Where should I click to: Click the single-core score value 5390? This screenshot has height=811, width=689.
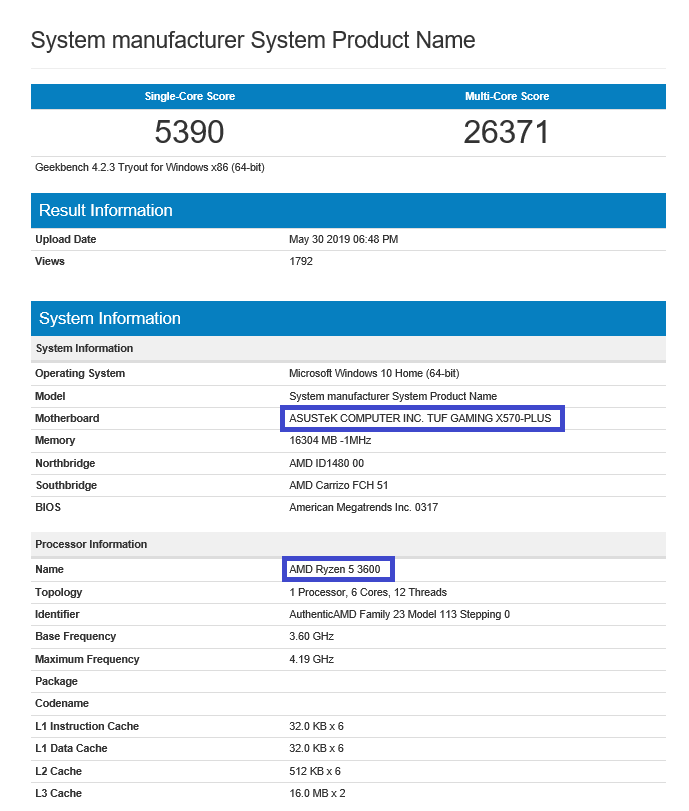[x=189, y=132]
